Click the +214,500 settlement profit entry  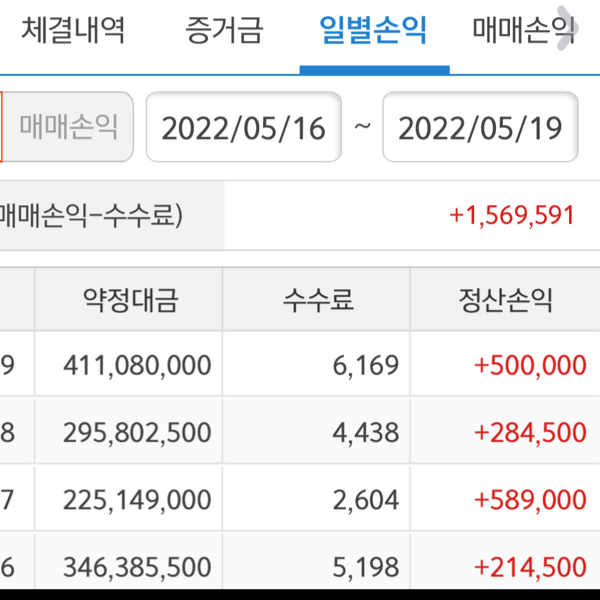point(530,568)
